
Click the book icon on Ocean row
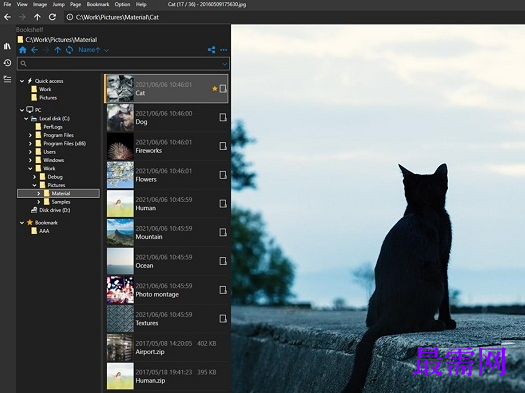223,261
